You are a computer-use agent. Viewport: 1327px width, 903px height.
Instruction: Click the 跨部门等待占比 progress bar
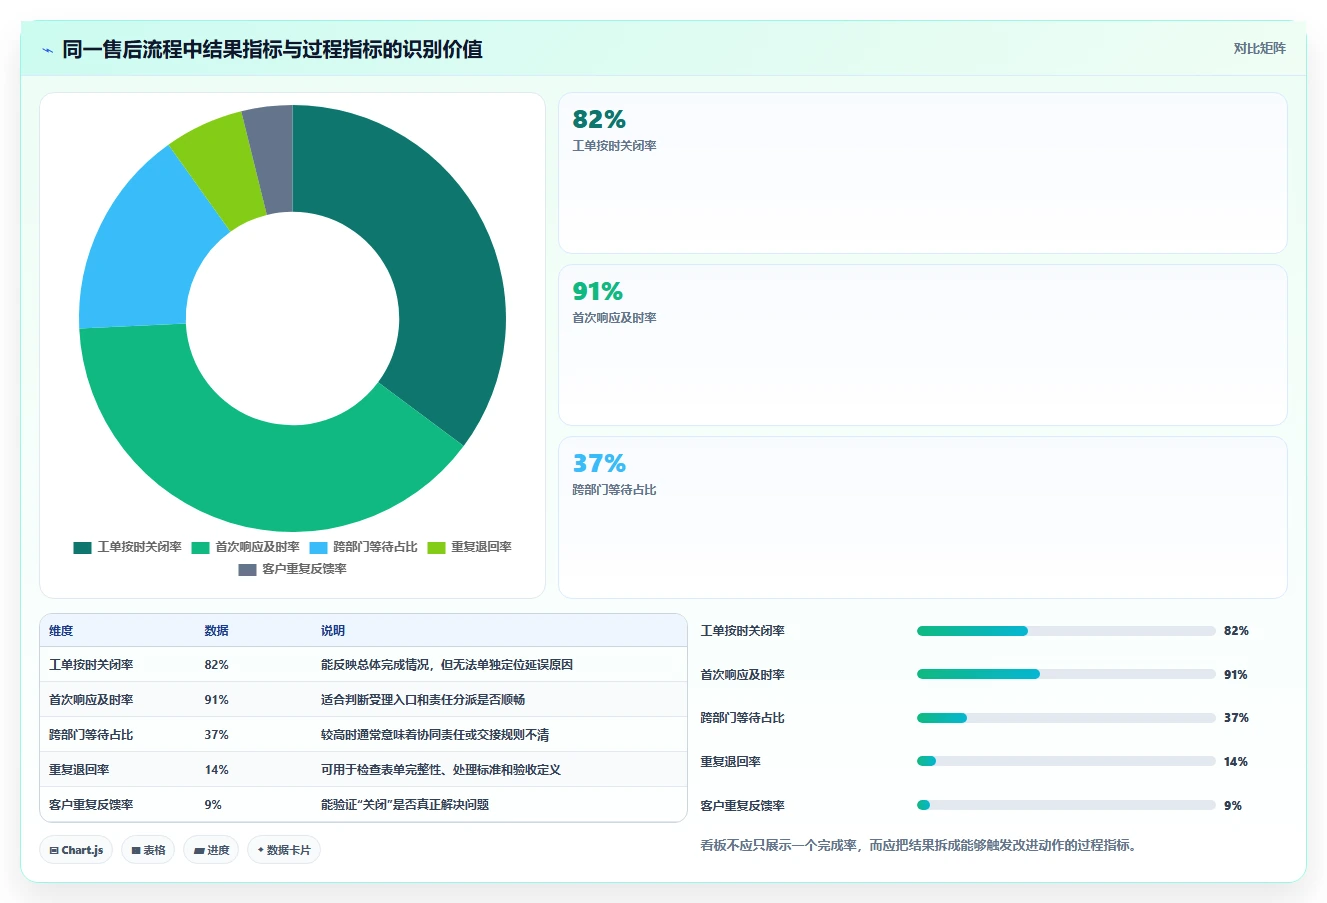point(1066,718)
